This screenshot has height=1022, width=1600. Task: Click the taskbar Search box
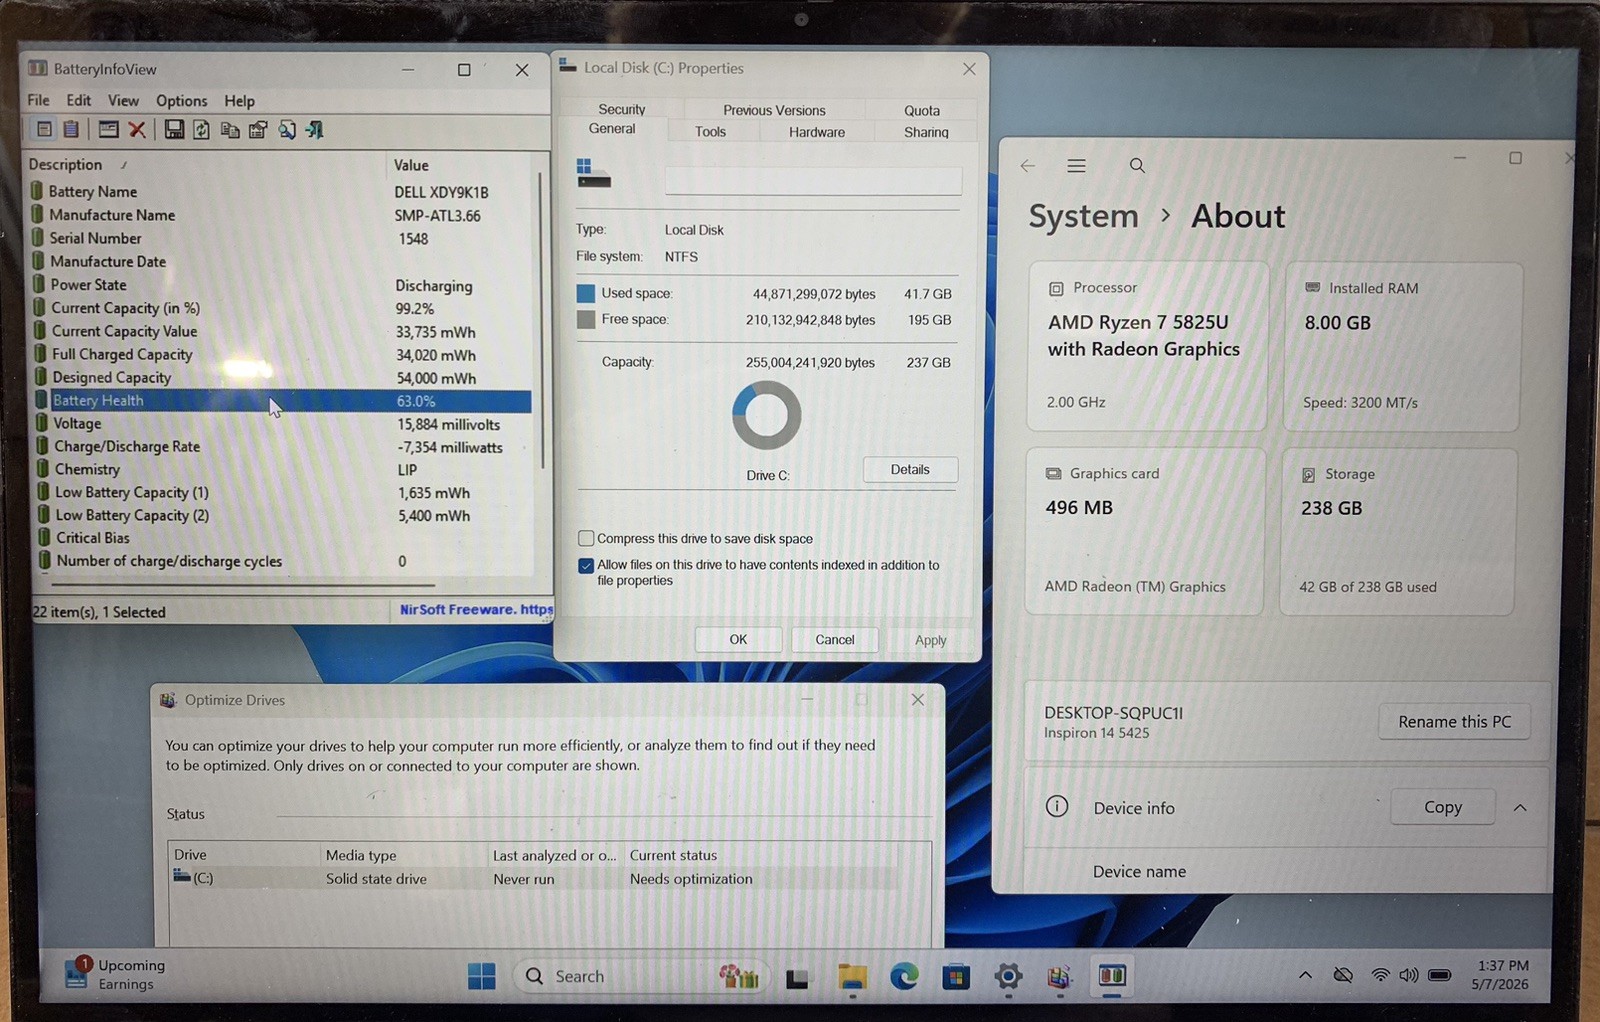coord(640,976)
